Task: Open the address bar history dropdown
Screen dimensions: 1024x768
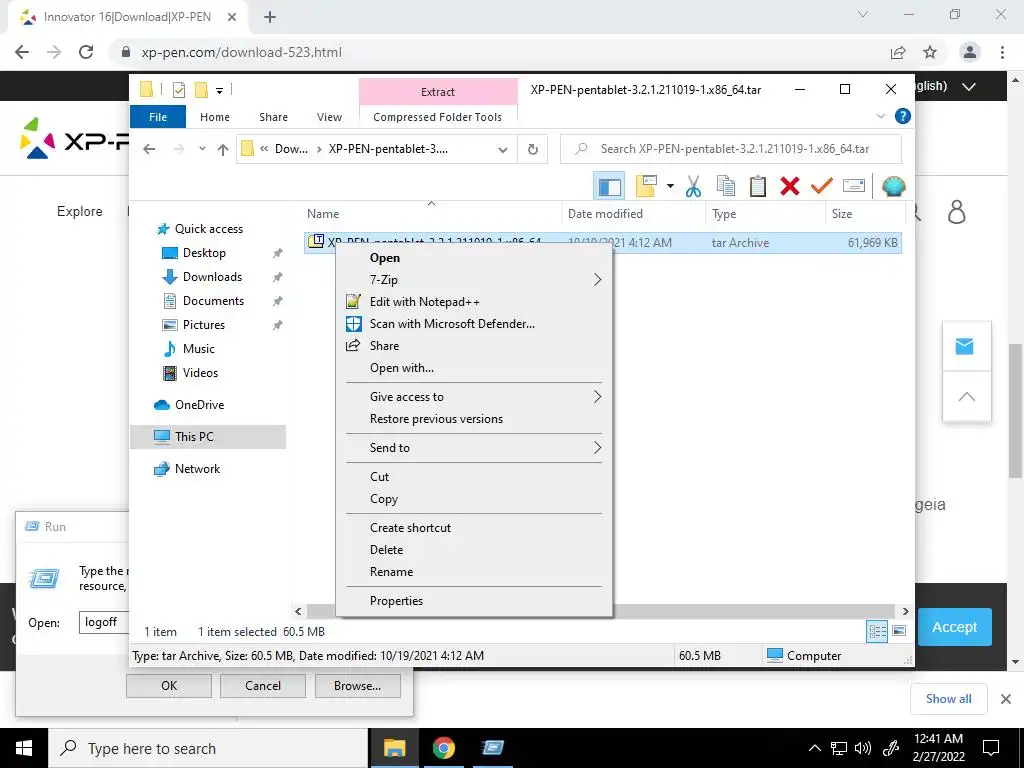Action: coord(503,150)
